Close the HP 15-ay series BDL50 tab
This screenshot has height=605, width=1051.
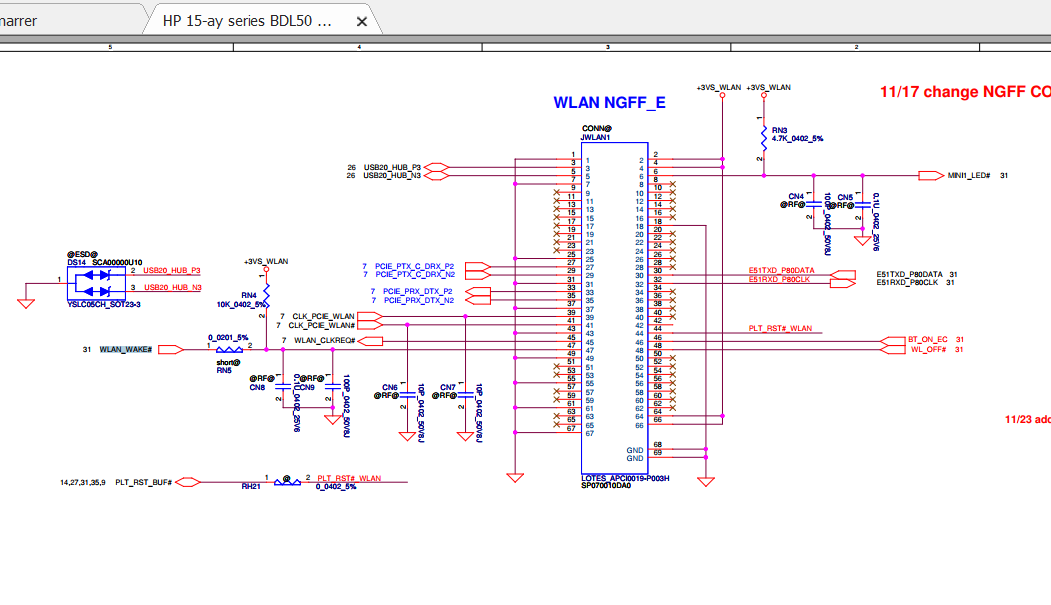361,21
